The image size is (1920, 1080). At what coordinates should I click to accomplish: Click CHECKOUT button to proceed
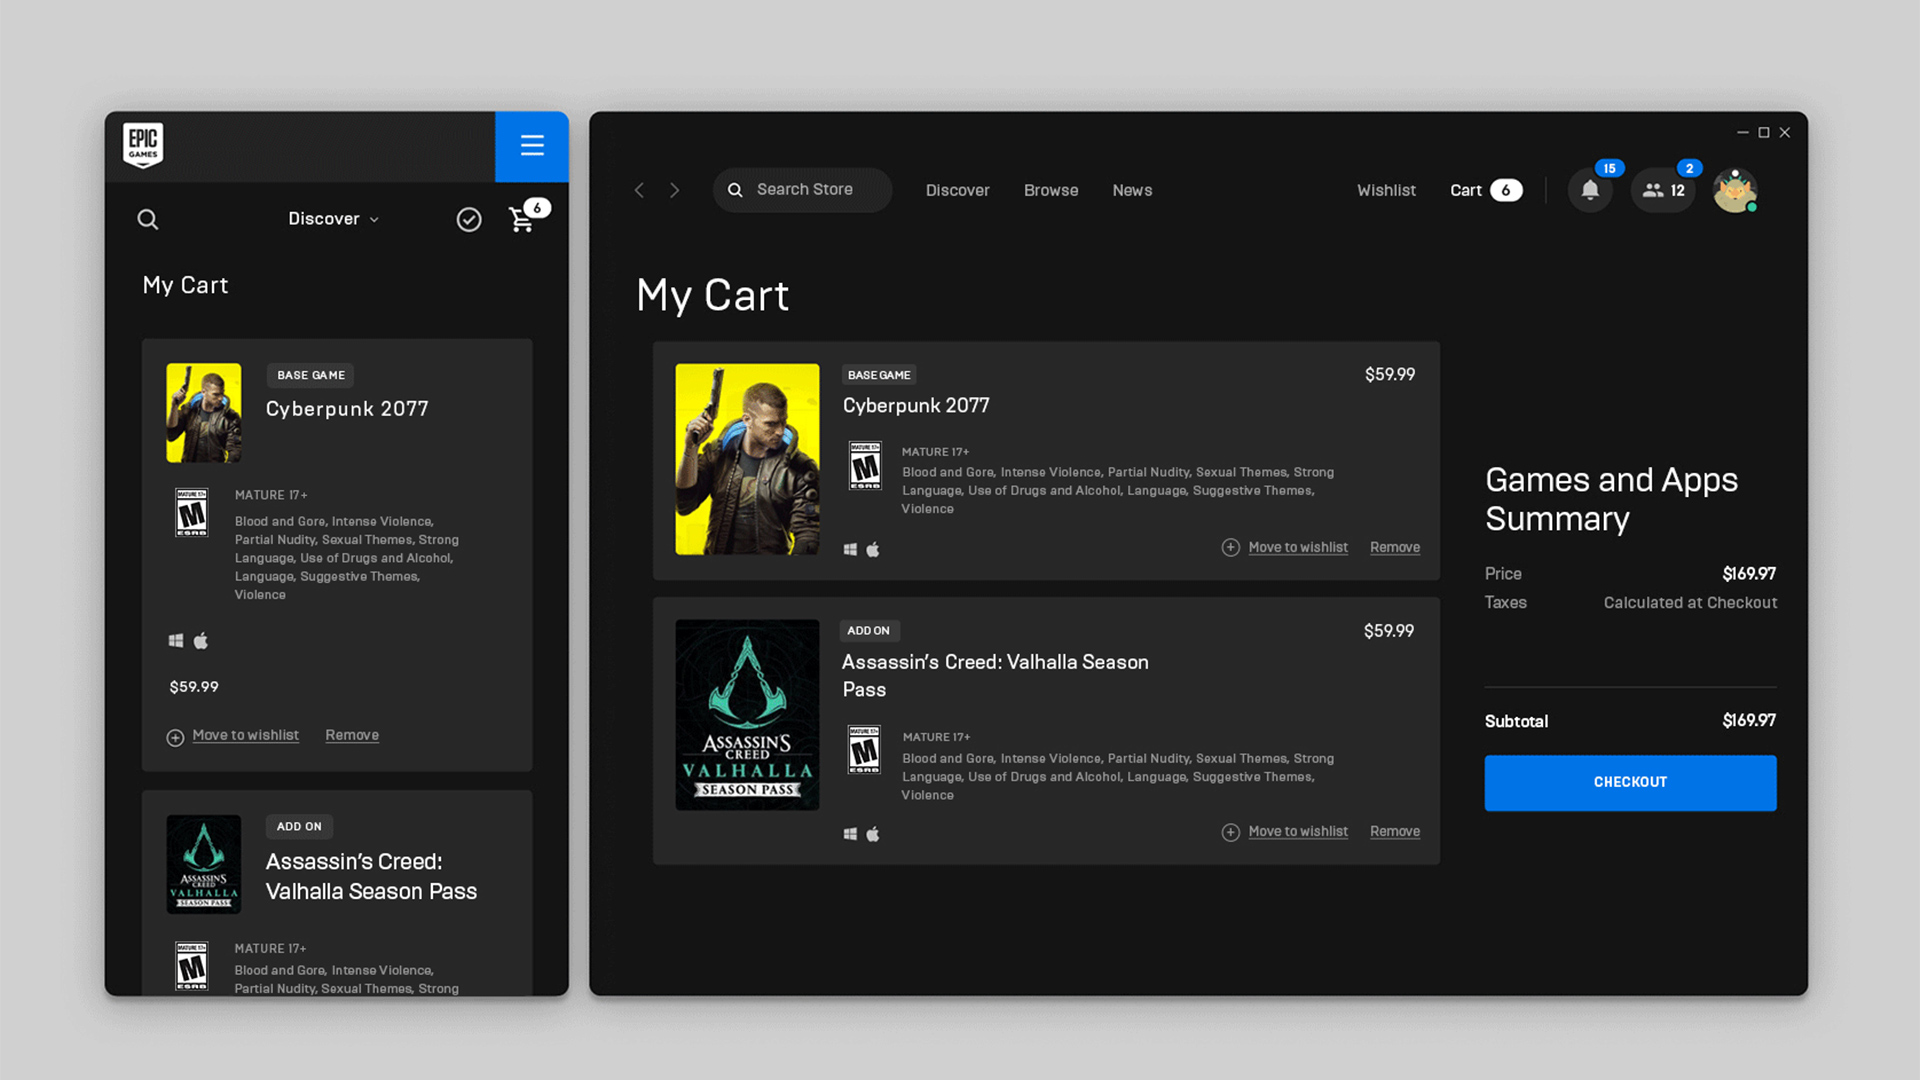[1631, 781]
